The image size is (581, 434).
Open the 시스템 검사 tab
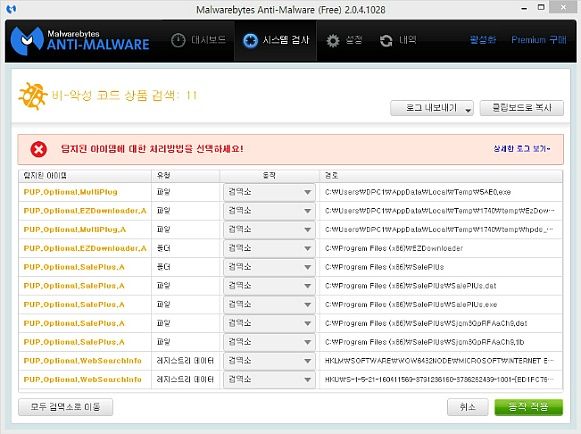[x=276, y=40]
